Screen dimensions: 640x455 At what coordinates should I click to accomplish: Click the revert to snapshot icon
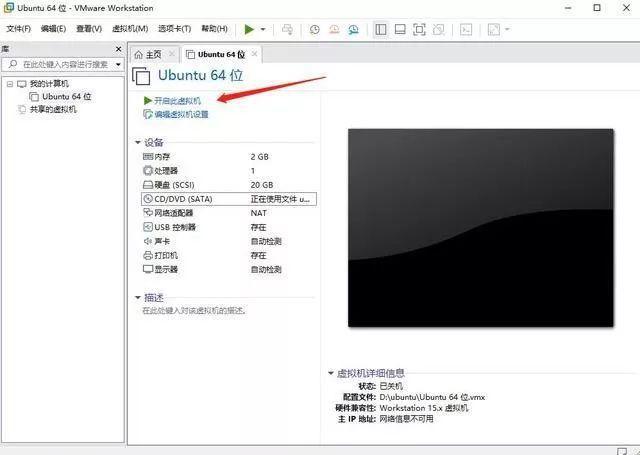(x=334, y=29)
